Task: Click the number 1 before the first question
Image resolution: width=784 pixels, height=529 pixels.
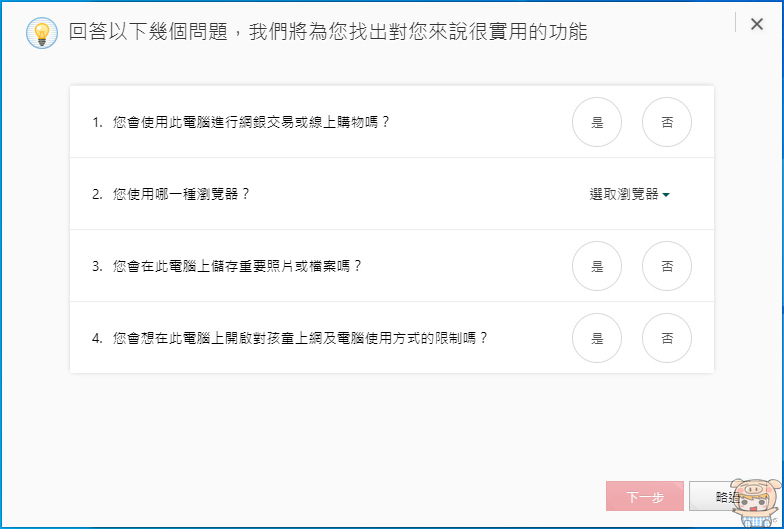Action: tap(96, 122)
